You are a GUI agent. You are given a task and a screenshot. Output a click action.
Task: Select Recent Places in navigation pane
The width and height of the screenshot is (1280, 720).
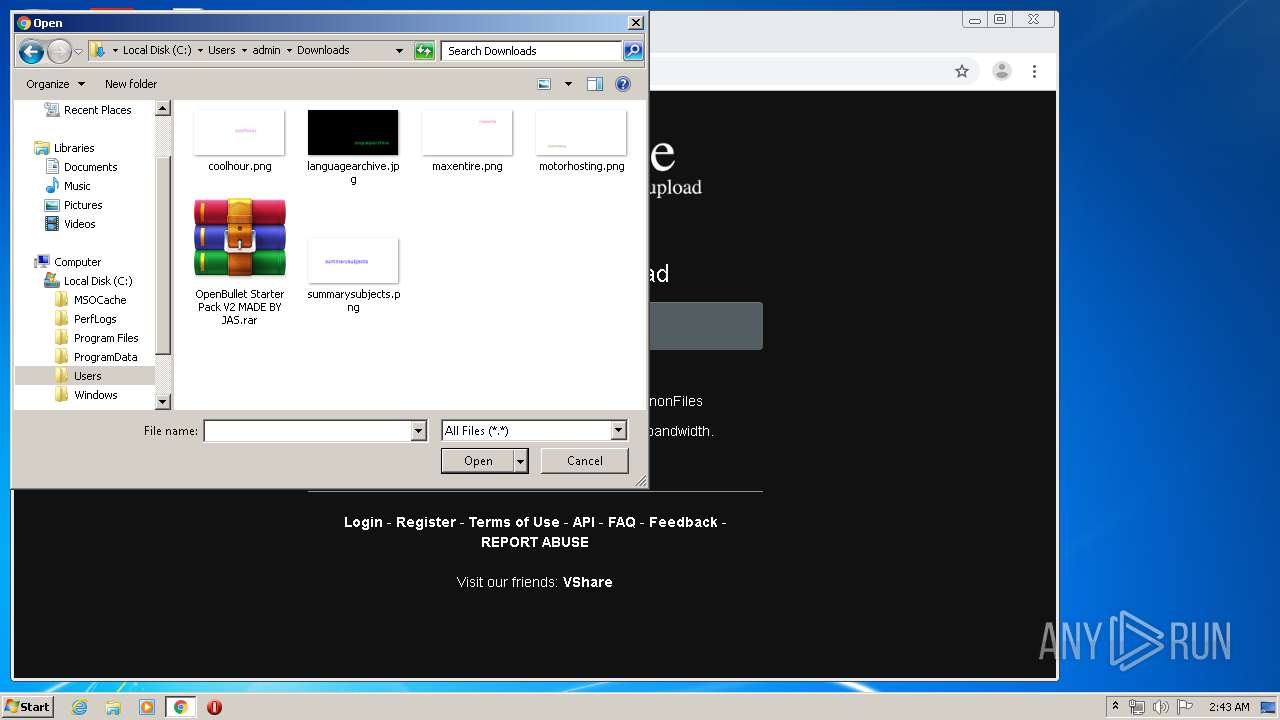pos(88,110)
